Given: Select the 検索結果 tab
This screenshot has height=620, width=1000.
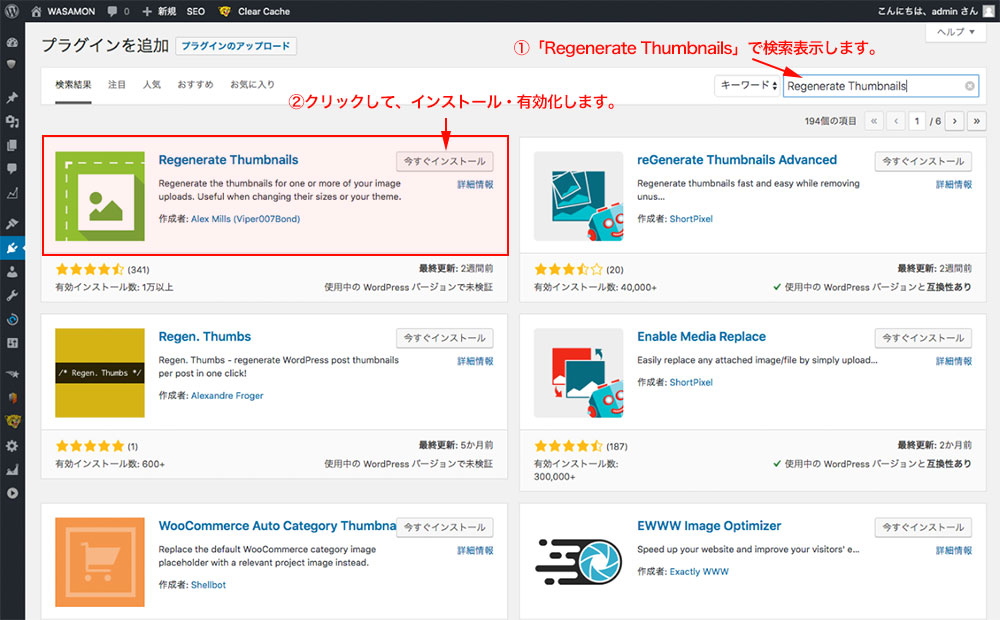Looking at the screenshot, I should tap(73, 85).
